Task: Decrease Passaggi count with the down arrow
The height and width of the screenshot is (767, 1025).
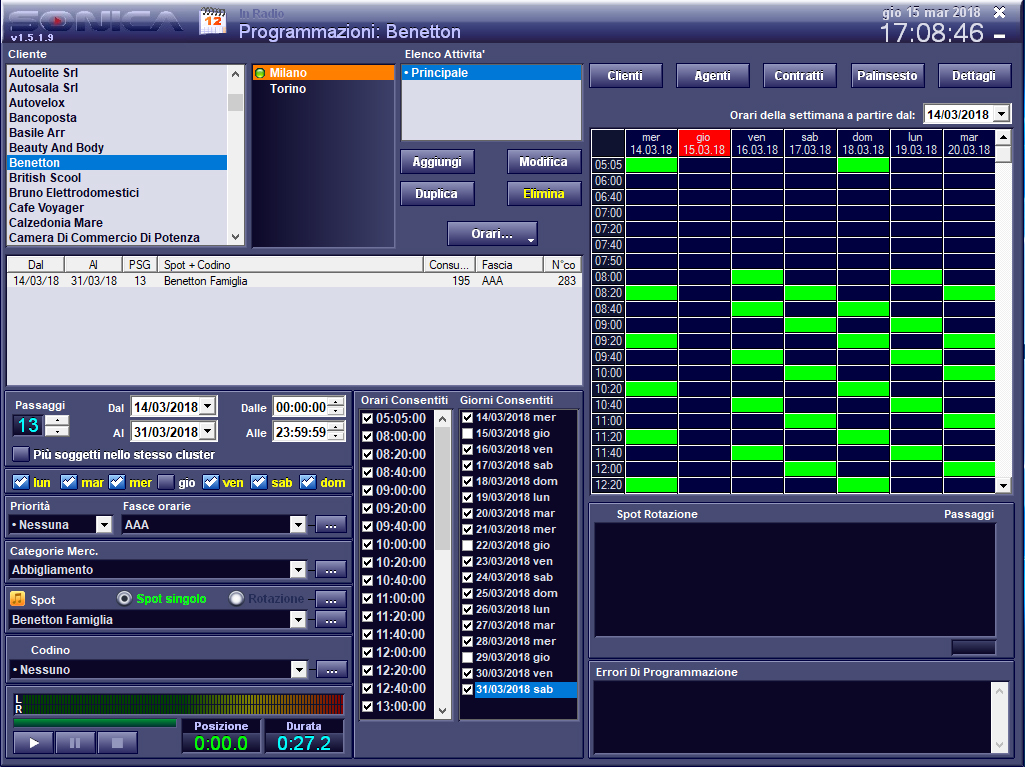Action: pyautogui.click(x=58, y=431)
